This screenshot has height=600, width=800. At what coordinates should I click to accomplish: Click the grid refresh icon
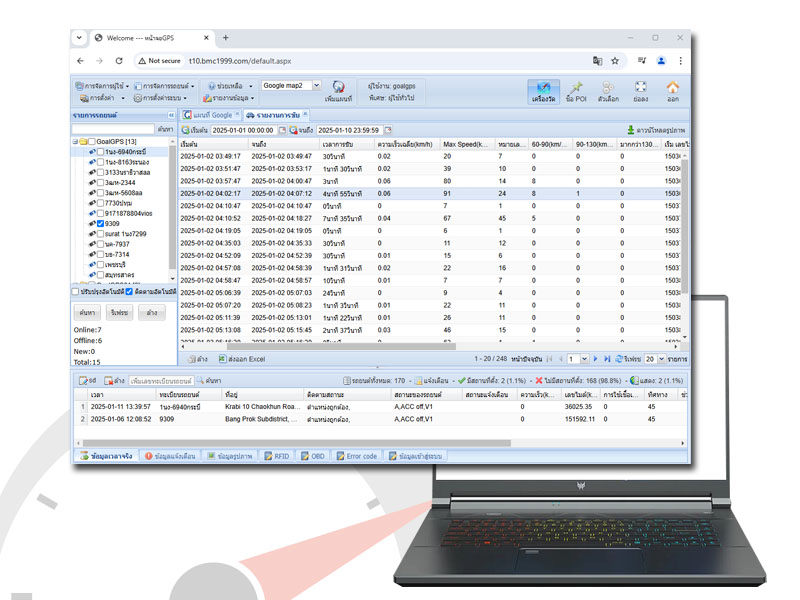(619, 359)
